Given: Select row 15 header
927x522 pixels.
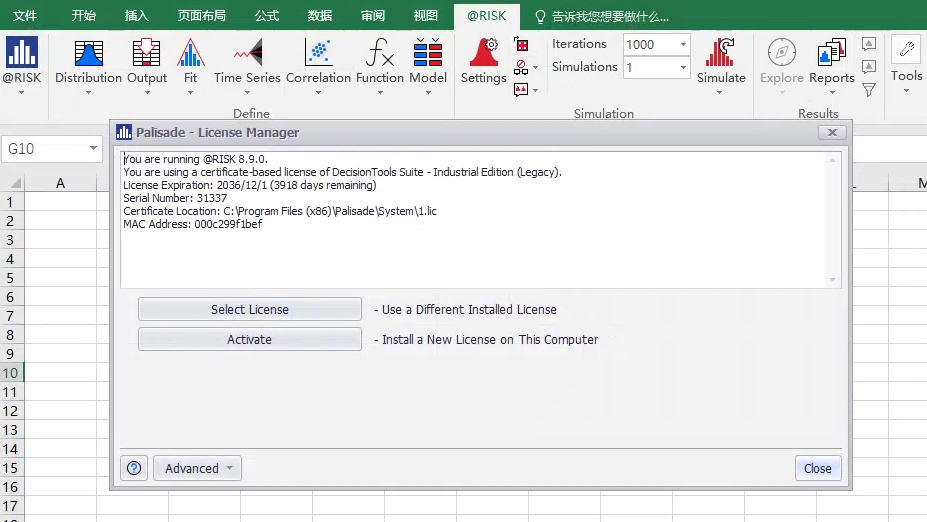Looking at the screenshot, I should pos(11,468).
